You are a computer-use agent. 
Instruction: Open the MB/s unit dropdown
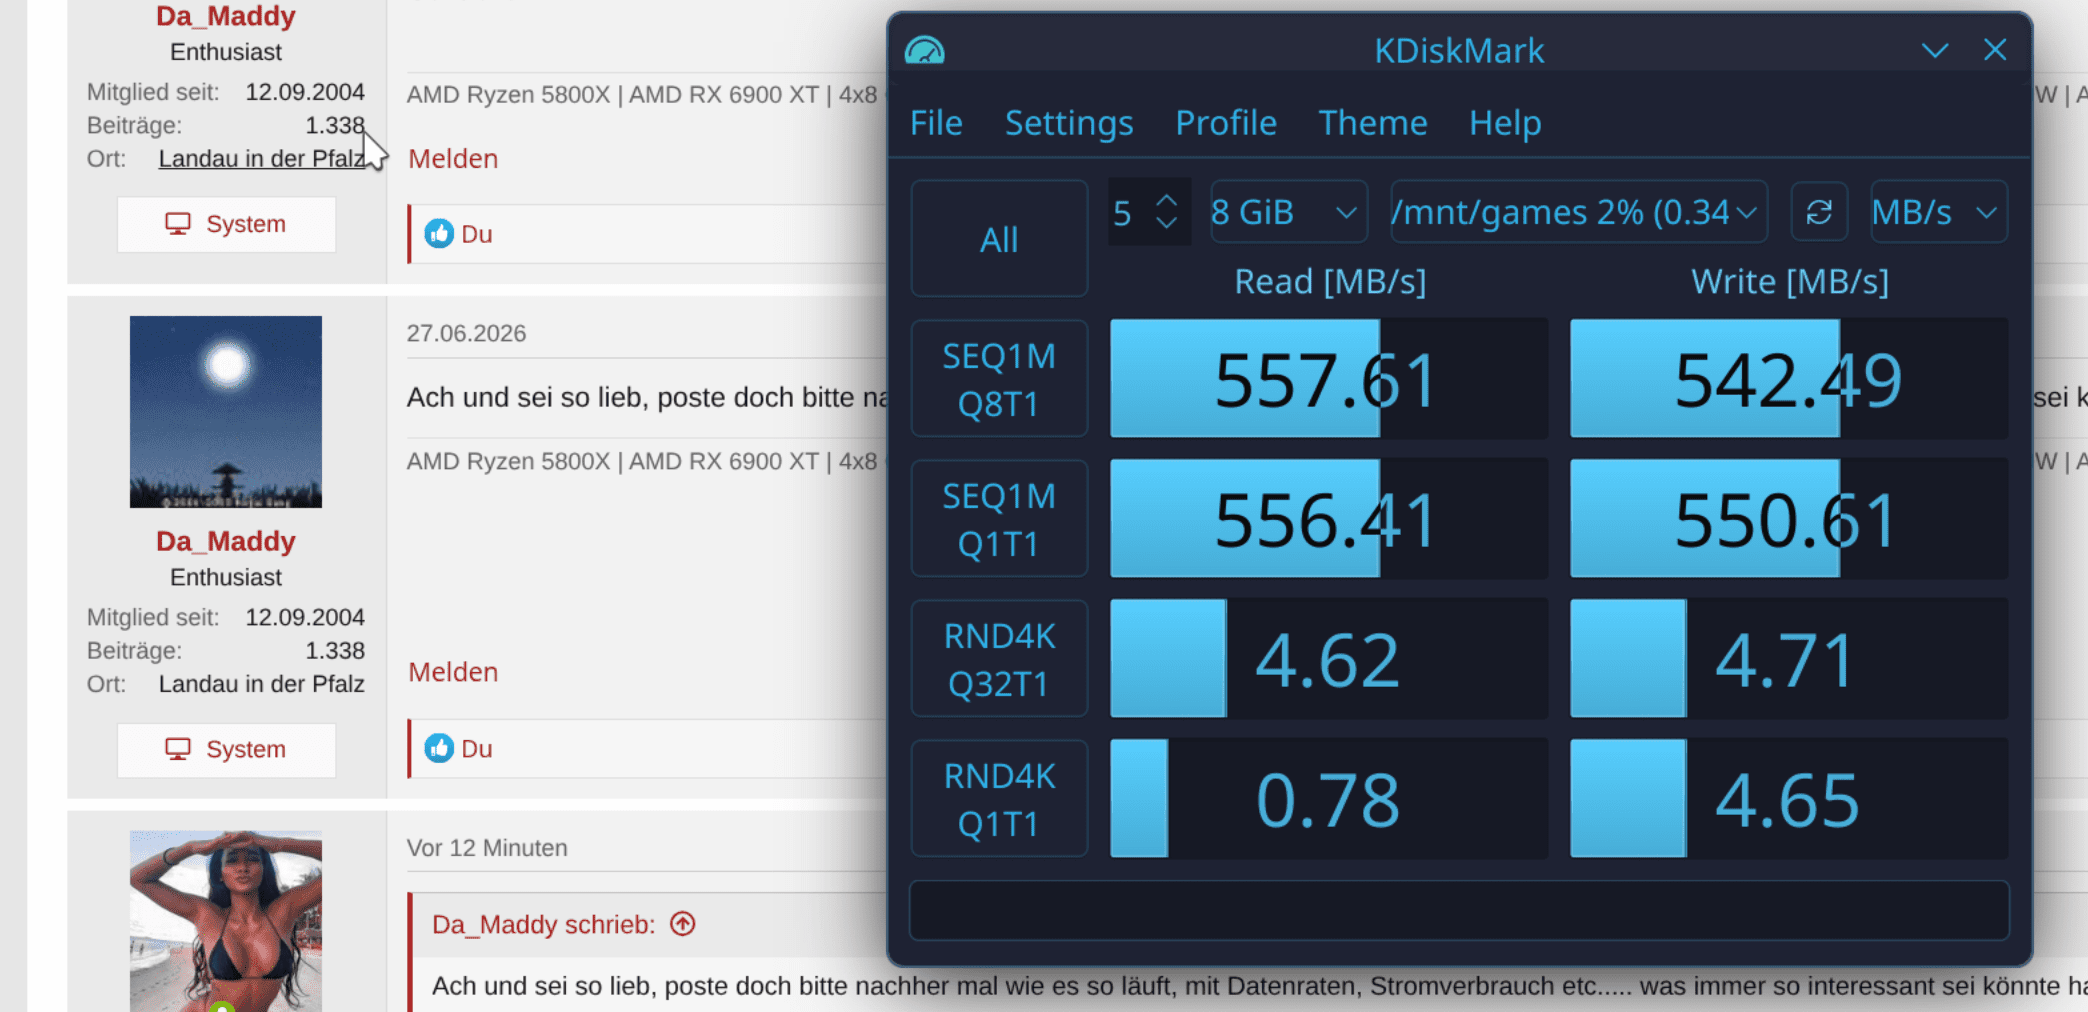pos(1938,212)
